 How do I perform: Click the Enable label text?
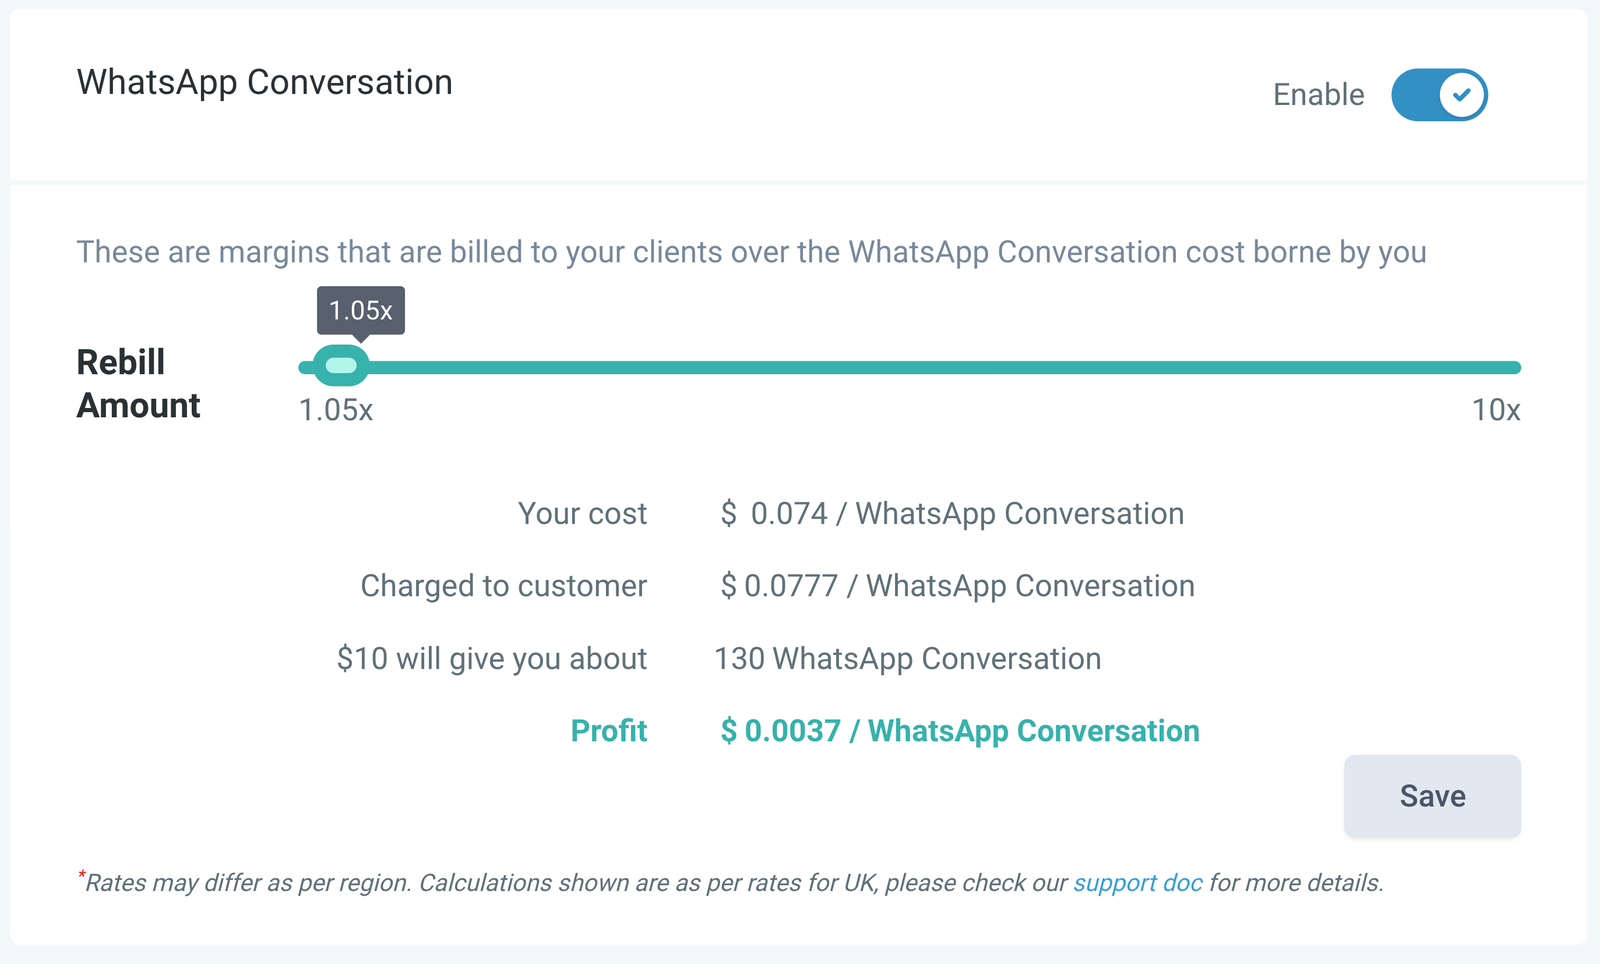[x=1318, y=95]
